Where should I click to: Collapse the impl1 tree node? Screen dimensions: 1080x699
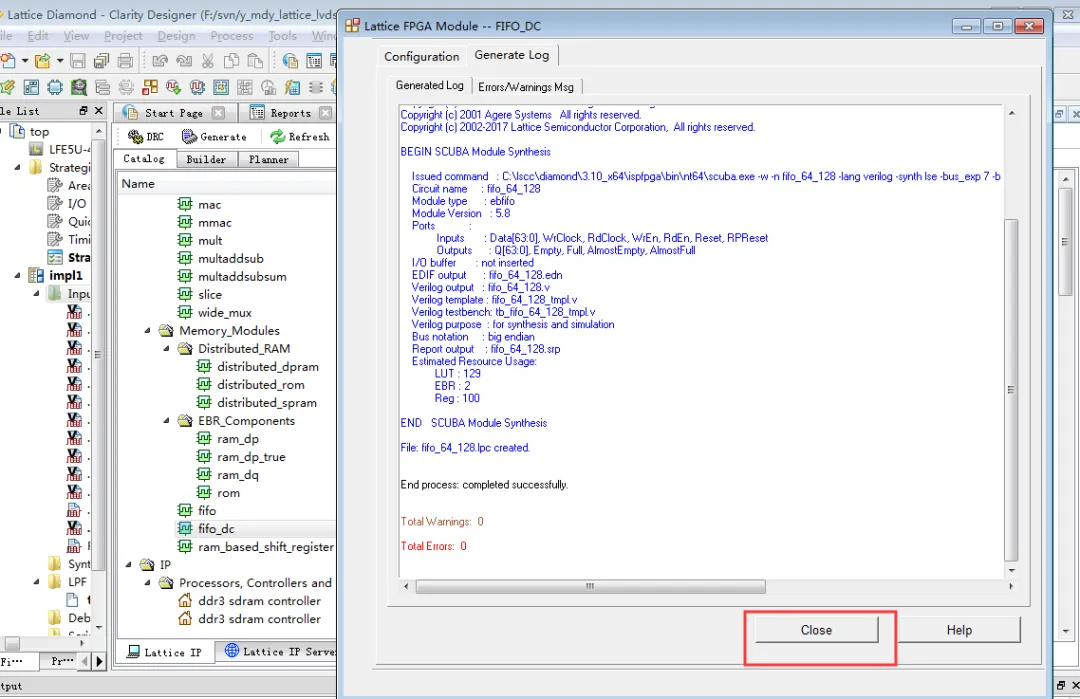click(x=19, y=276)
